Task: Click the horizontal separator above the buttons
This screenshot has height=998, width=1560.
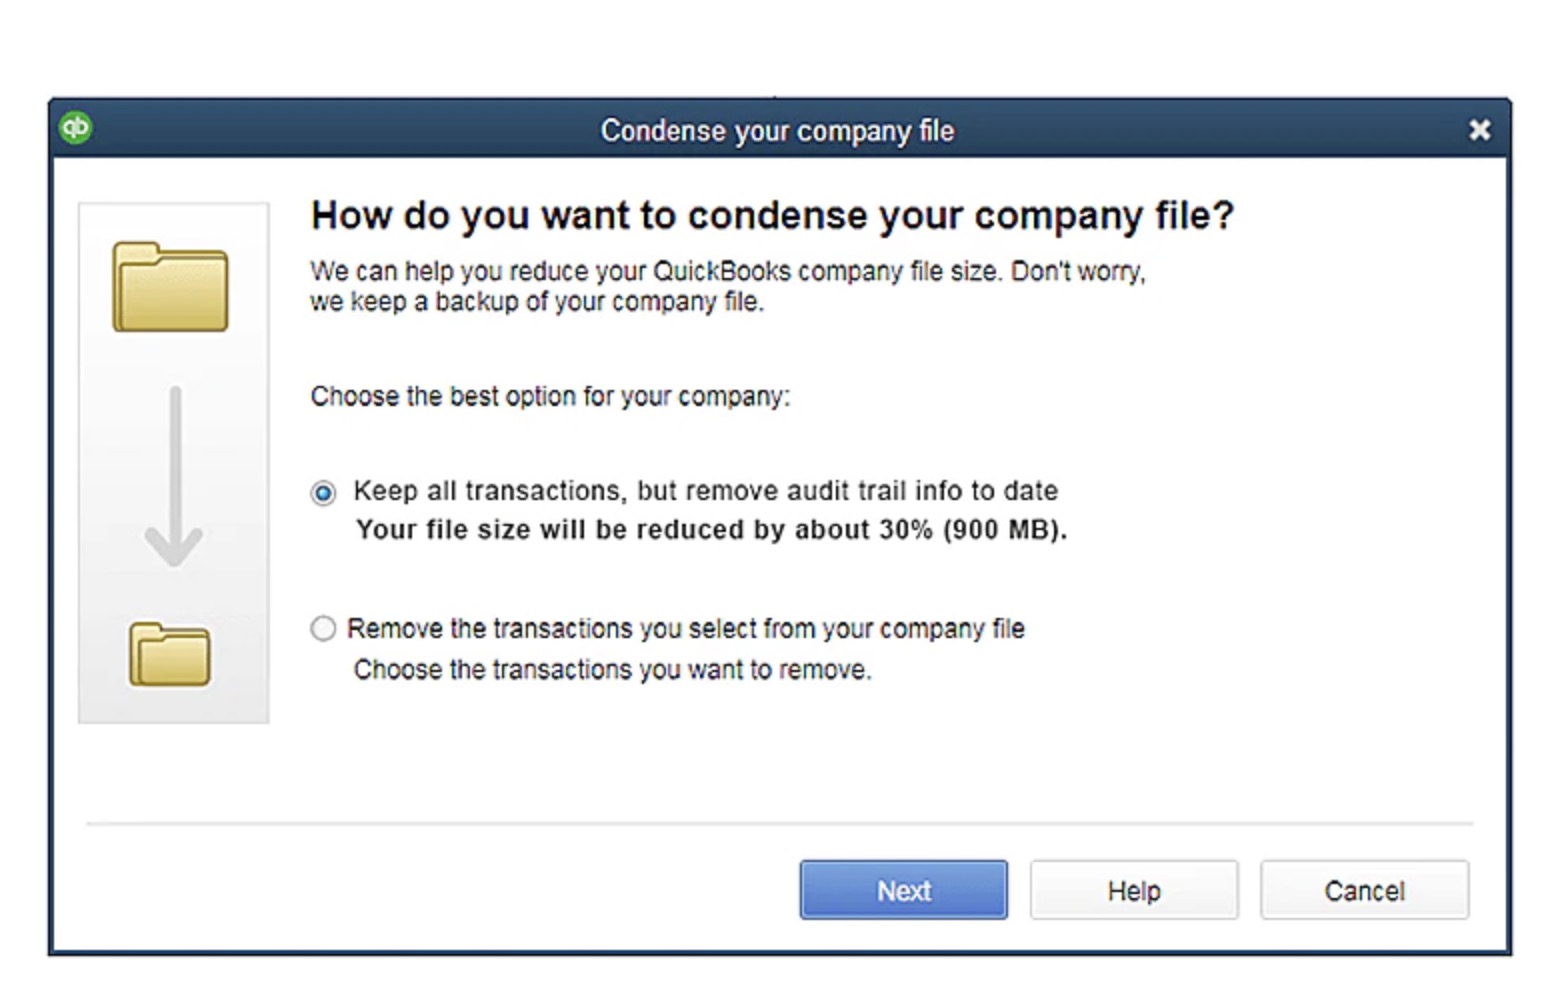Action: click(780, 824)
